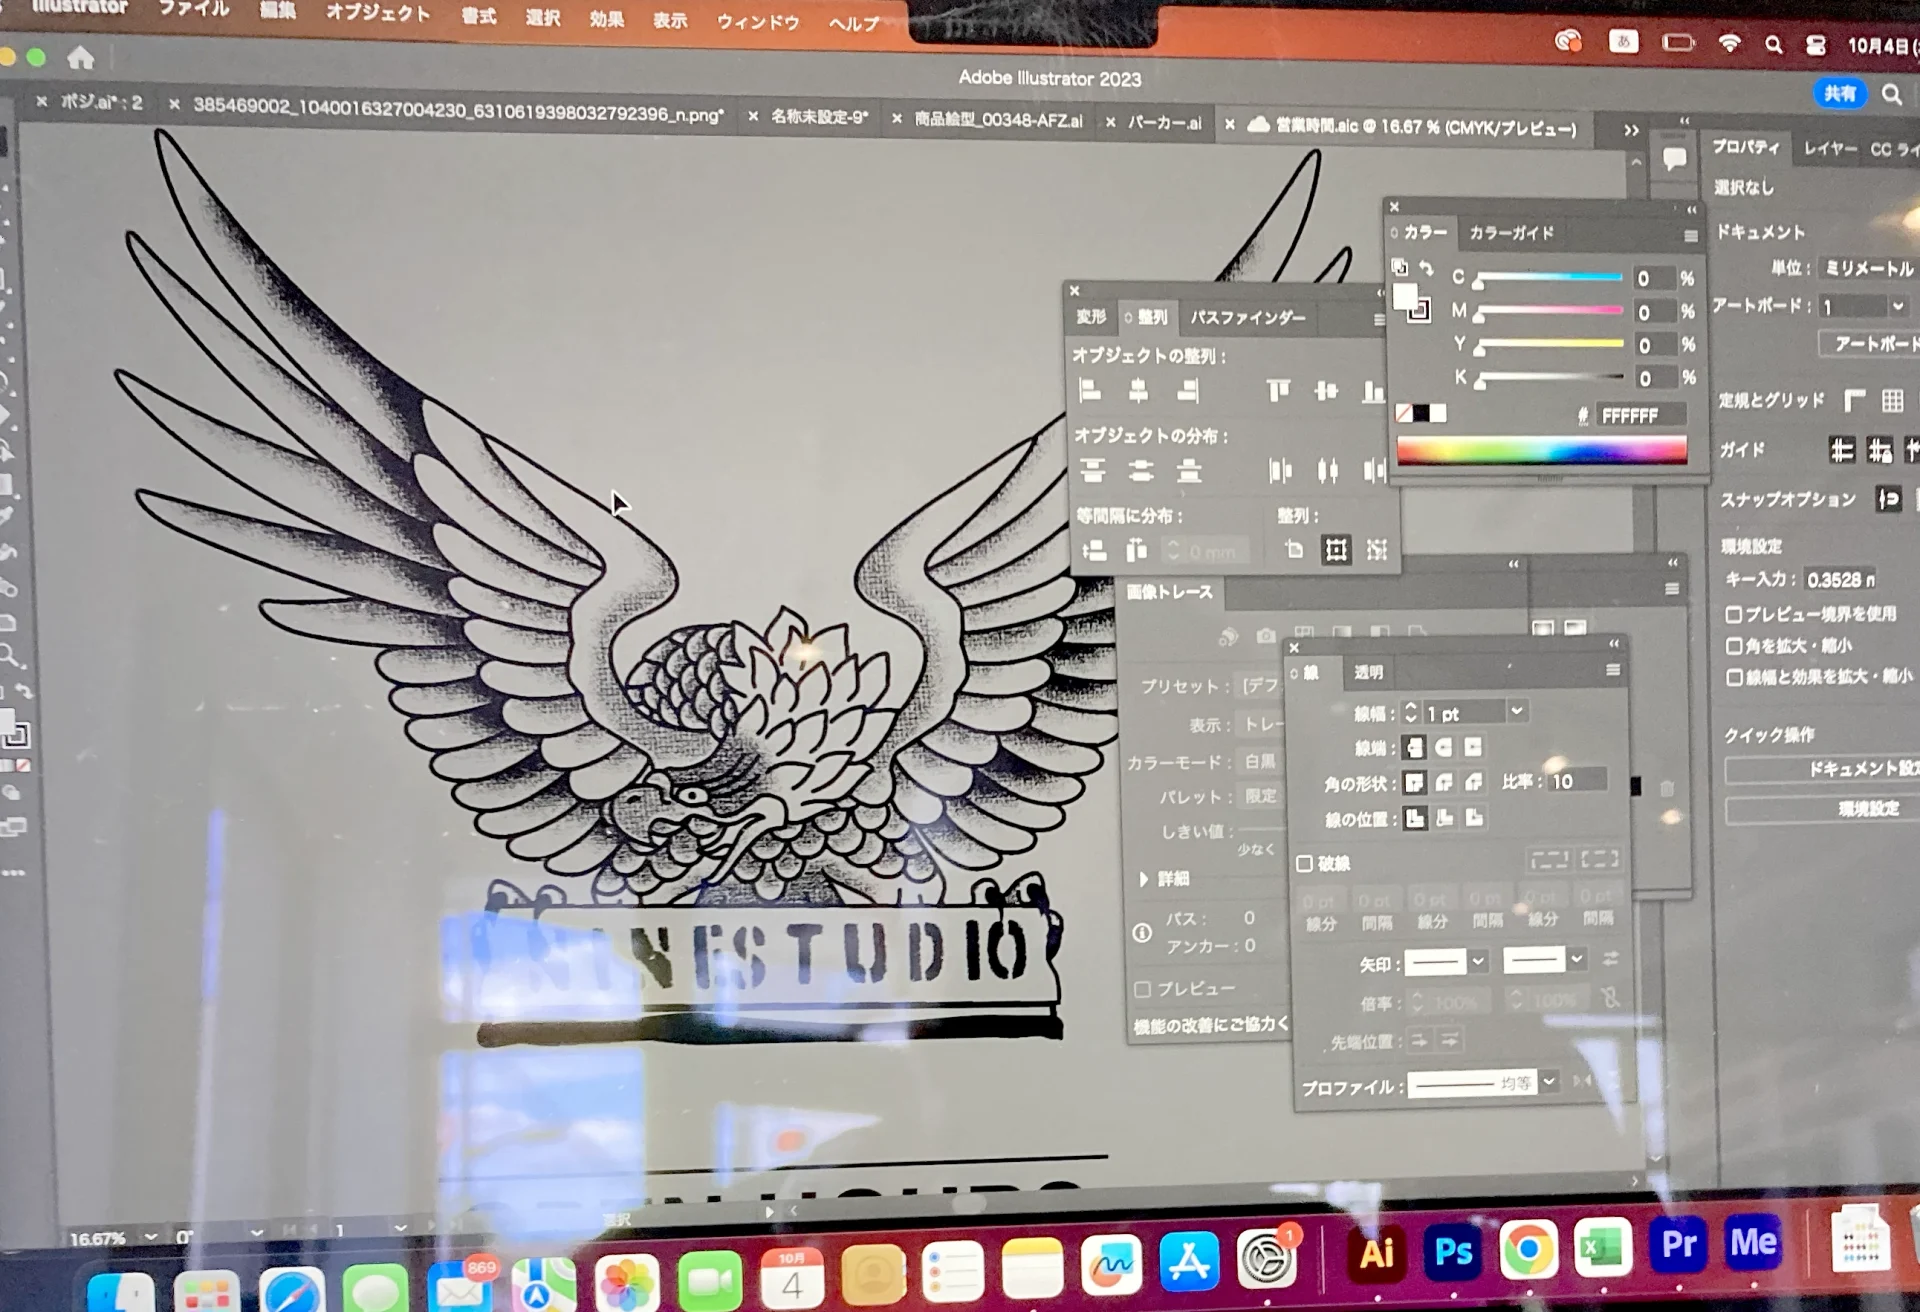This screenshot has height=1312, width=1920.
Task: Click horizontal distribute center icon
Action: pyautogui.click(x=1327, y=470)
